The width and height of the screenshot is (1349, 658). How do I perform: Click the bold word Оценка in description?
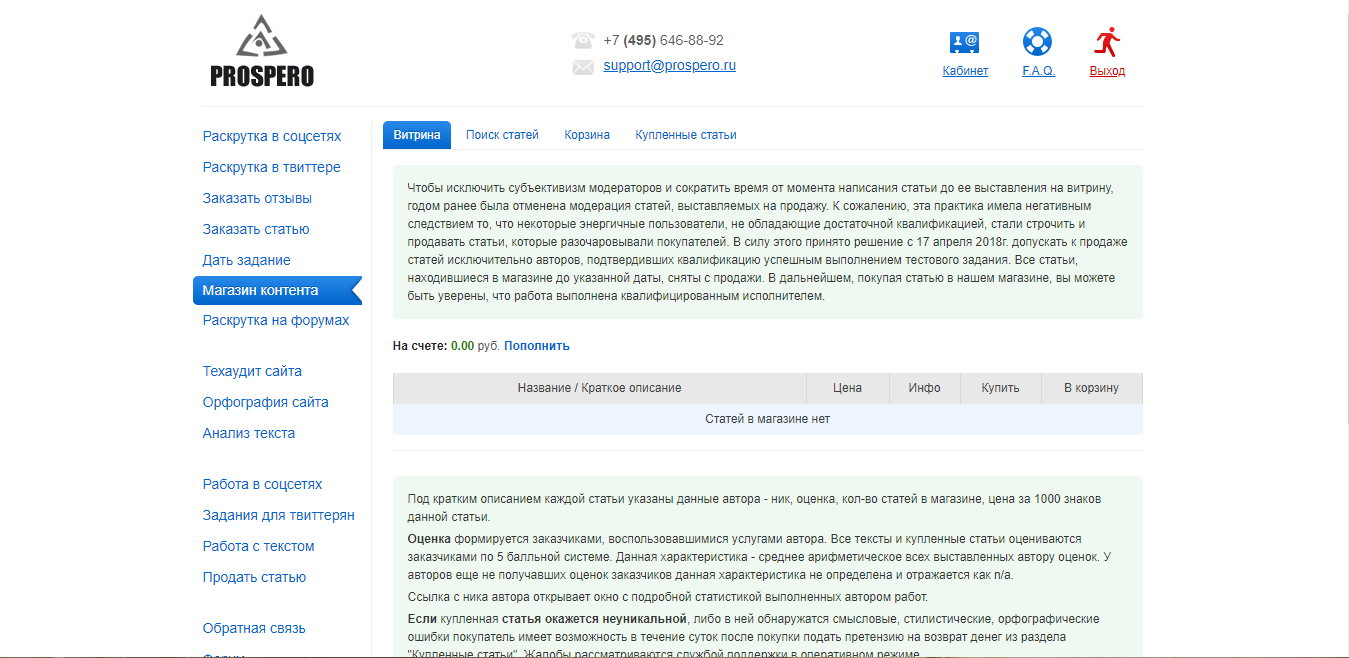429,538
